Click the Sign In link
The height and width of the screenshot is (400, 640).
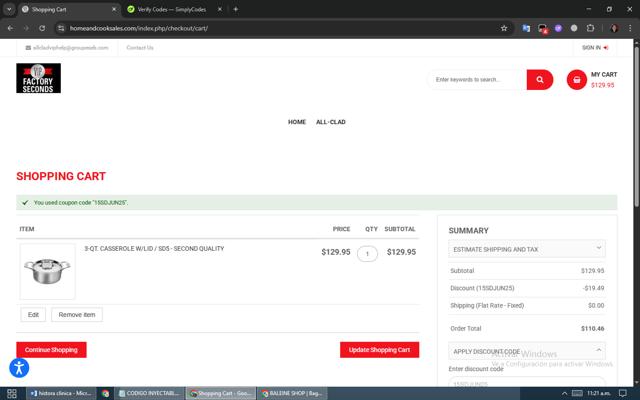(x=595, y=48)
